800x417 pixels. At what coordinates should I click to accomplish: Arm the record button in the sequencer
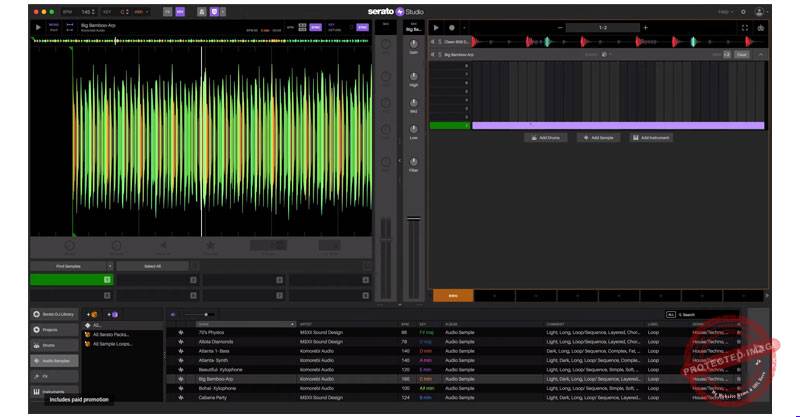click(x=452, y=28)
